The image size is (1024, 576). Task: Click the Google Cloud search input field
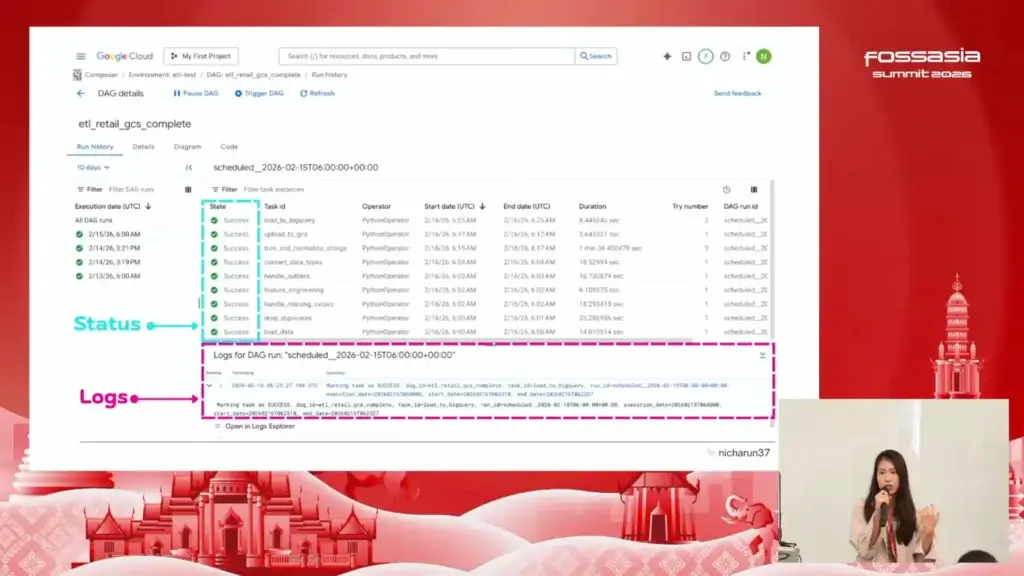pos(425,56)
